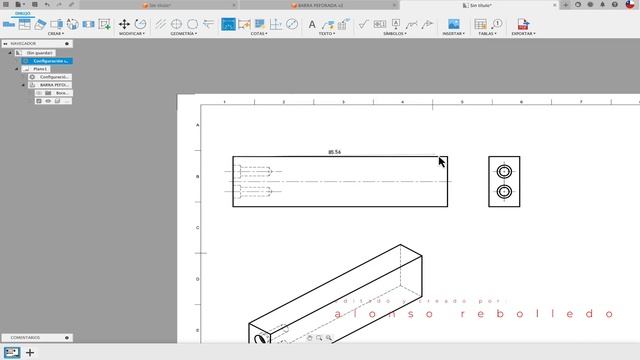The width and height of the screenshot is (640, 360).
Task: Click the Export PDF icon
Action: tap(523, 24)
